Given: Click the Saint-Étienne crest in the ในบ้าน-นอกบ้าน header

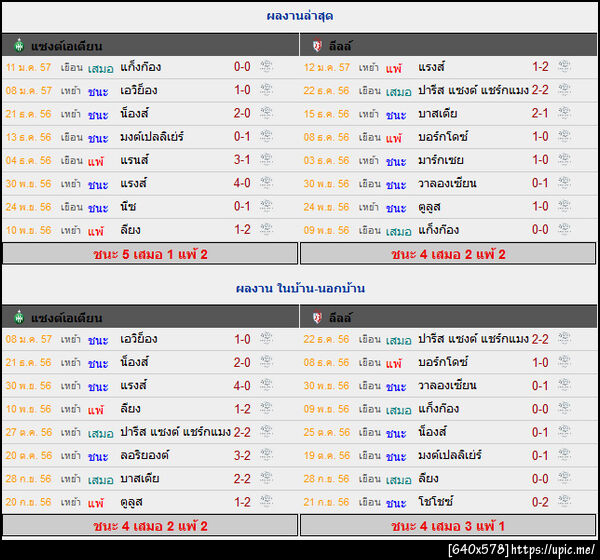Looking at the screenshot, I should 19,317.
